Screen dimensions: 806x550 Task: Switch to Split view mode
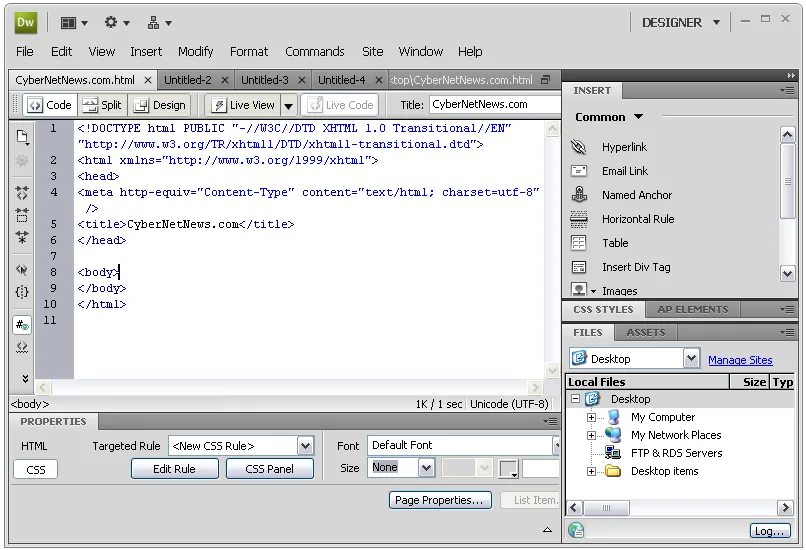(x=102, y=105)
